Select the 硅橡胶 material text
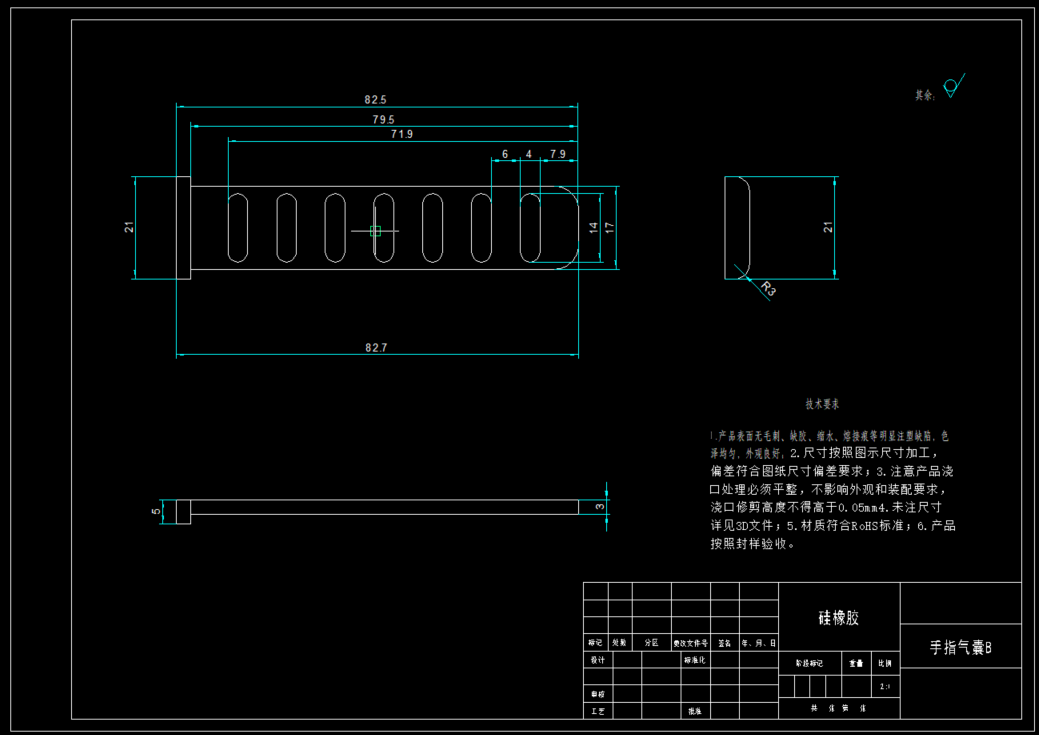This screenshot has height=735, width=1039. 838,618
